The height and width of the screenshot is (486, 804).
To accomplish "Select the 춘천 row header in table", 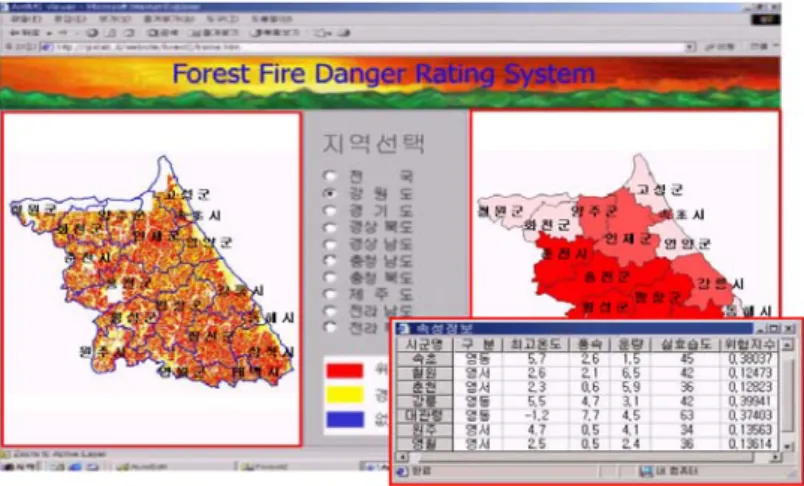I will (425, 387).
